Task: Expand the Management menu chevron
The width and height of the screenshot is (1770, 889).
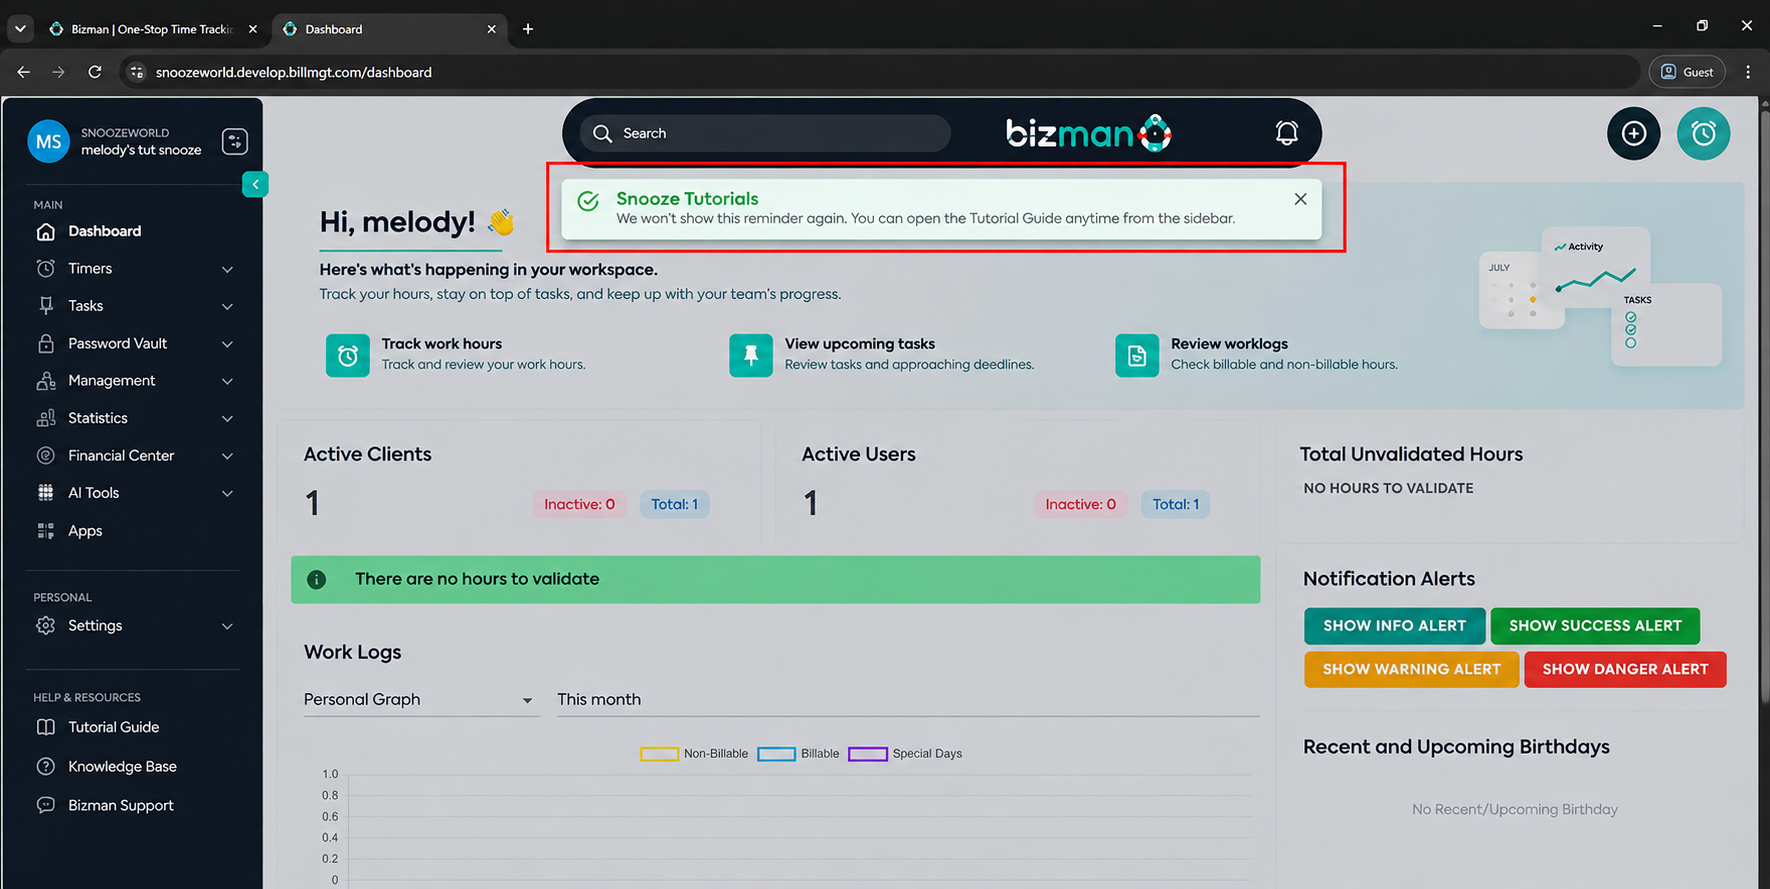Action: coord(227,381)
